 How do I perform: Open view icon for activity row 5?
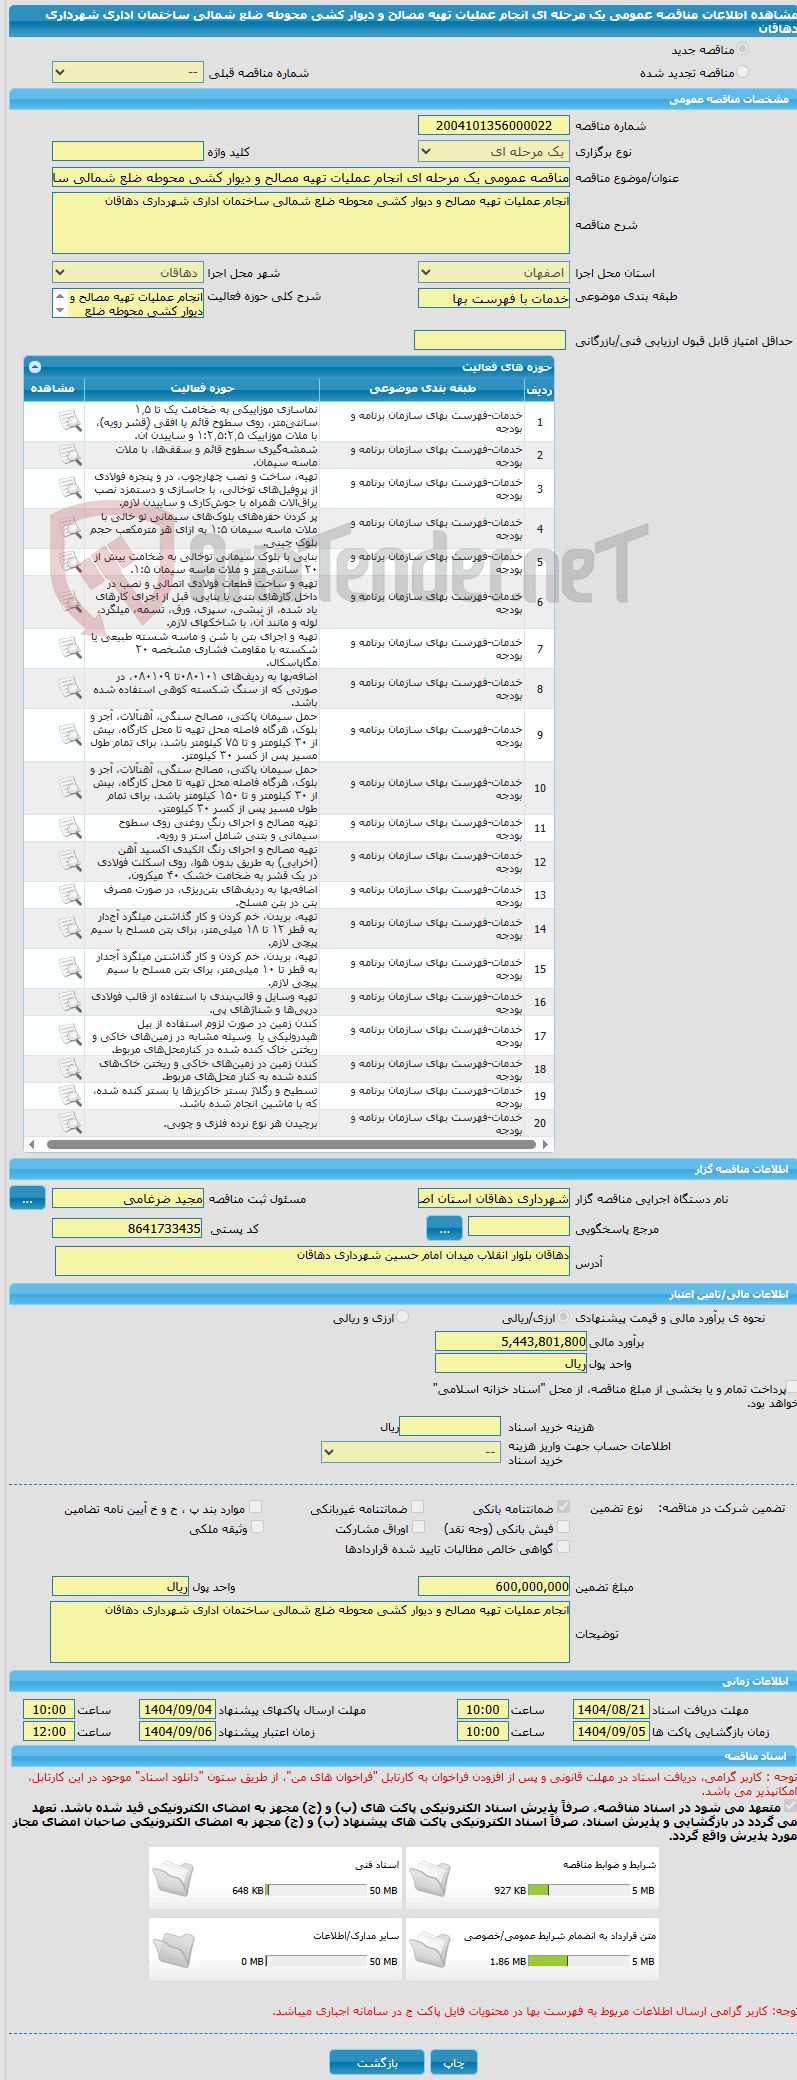[x=70, y=562]
